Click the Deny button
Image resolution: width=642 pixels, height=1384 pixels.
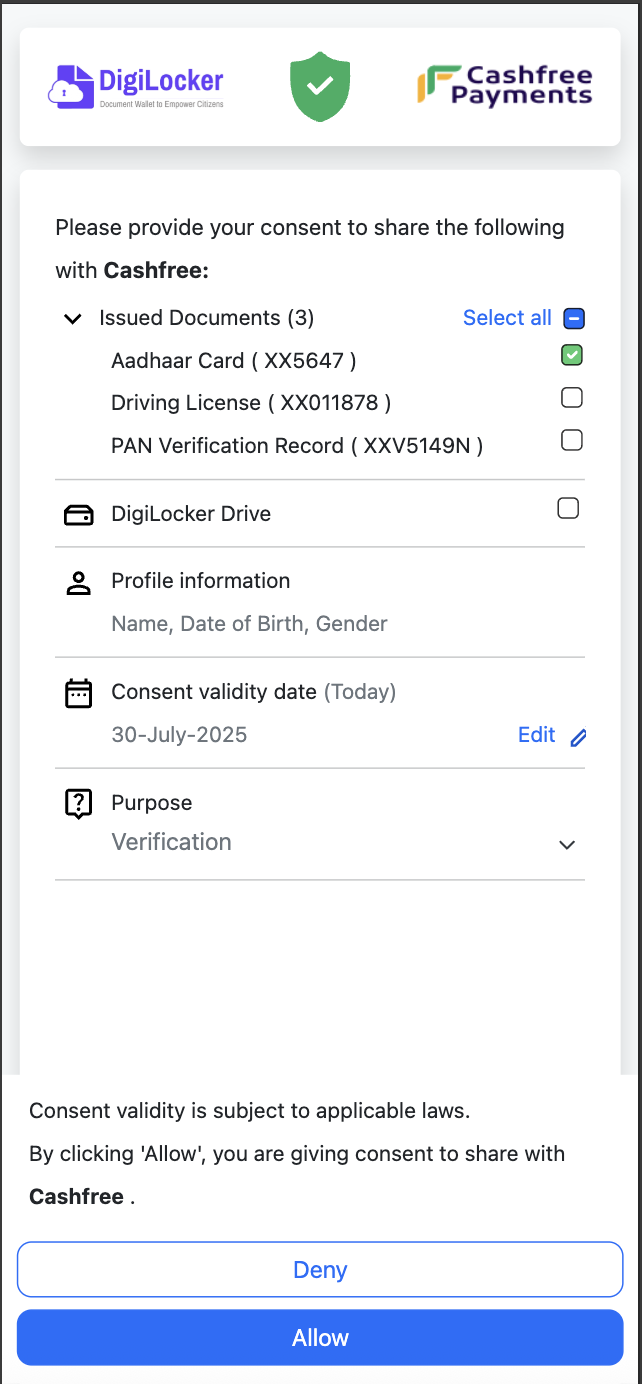(x=320, y=1270)
